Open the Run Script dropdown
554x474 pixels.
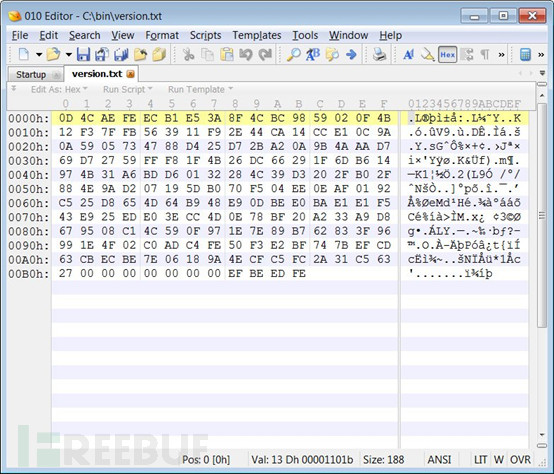coord(128,89)
